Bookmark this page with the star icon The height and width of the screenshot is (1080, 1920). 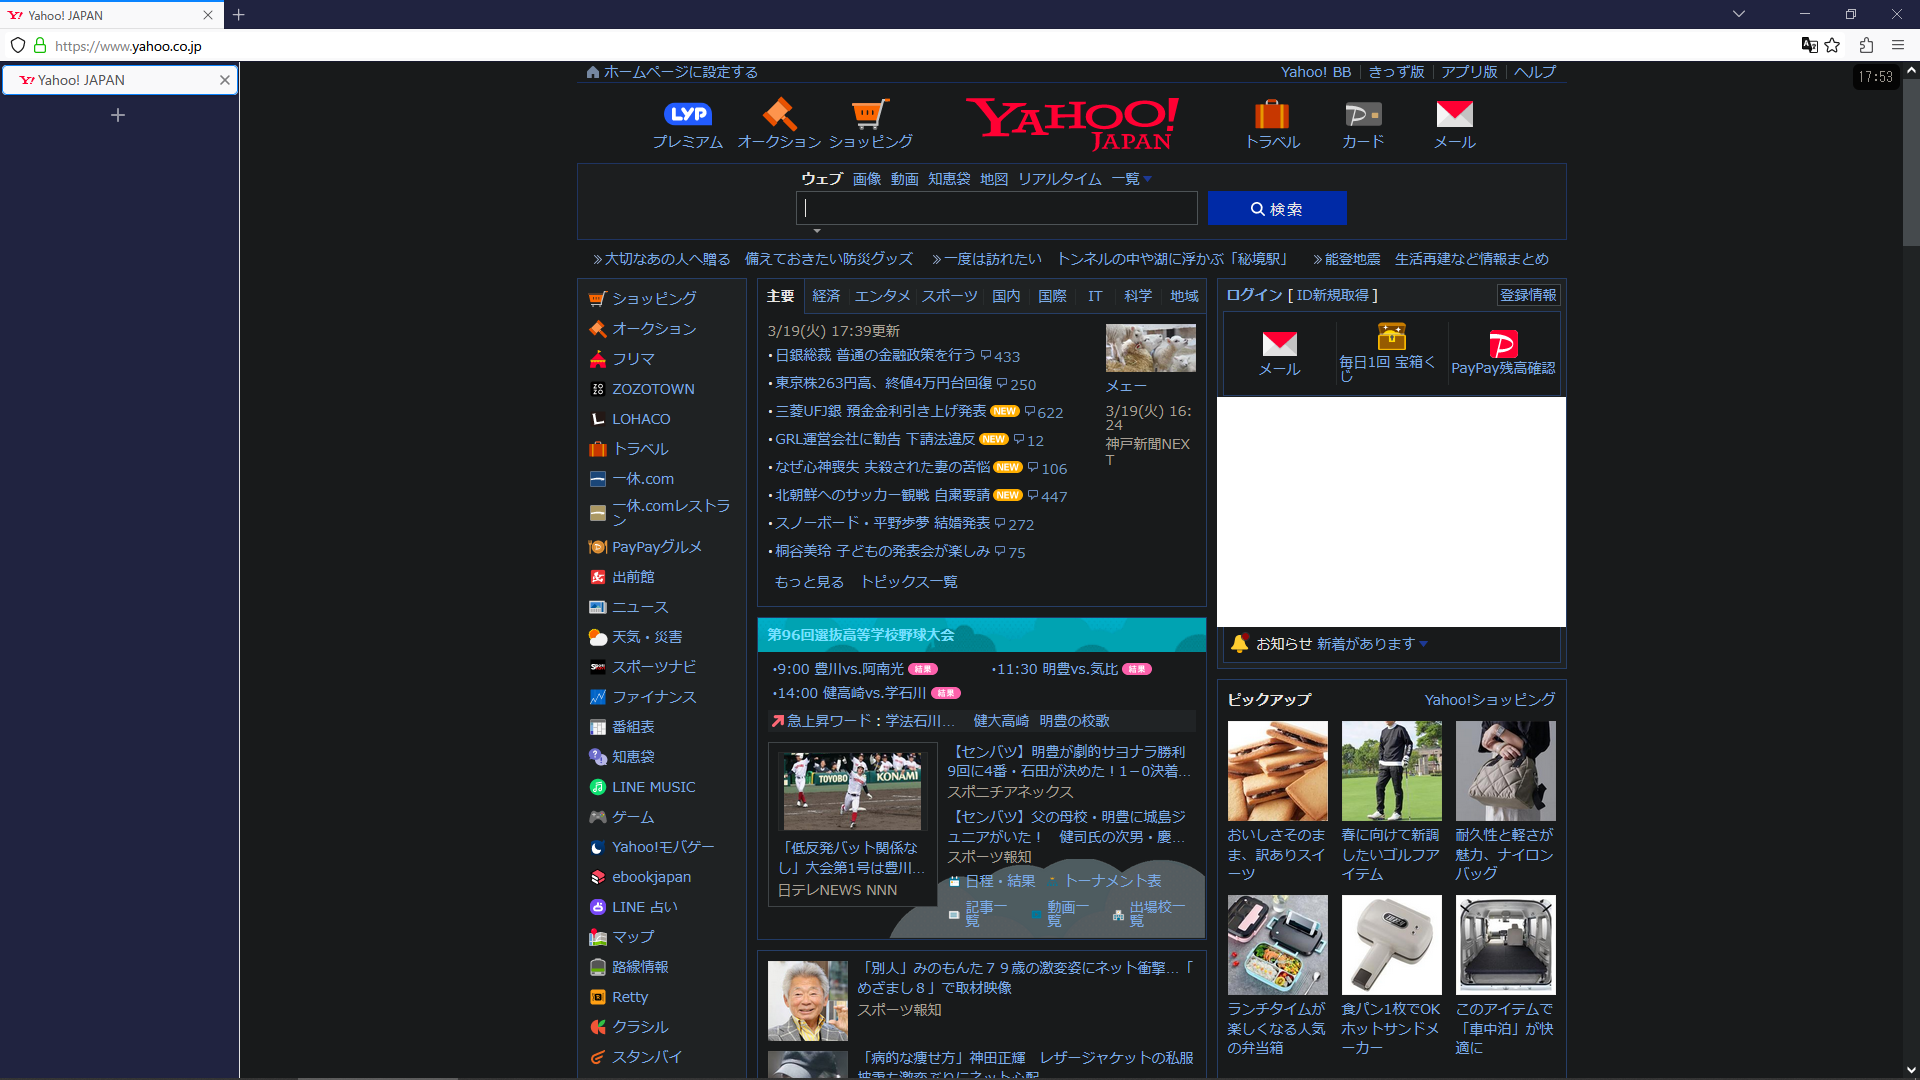pyautogui.click(x=1832, y=45)
